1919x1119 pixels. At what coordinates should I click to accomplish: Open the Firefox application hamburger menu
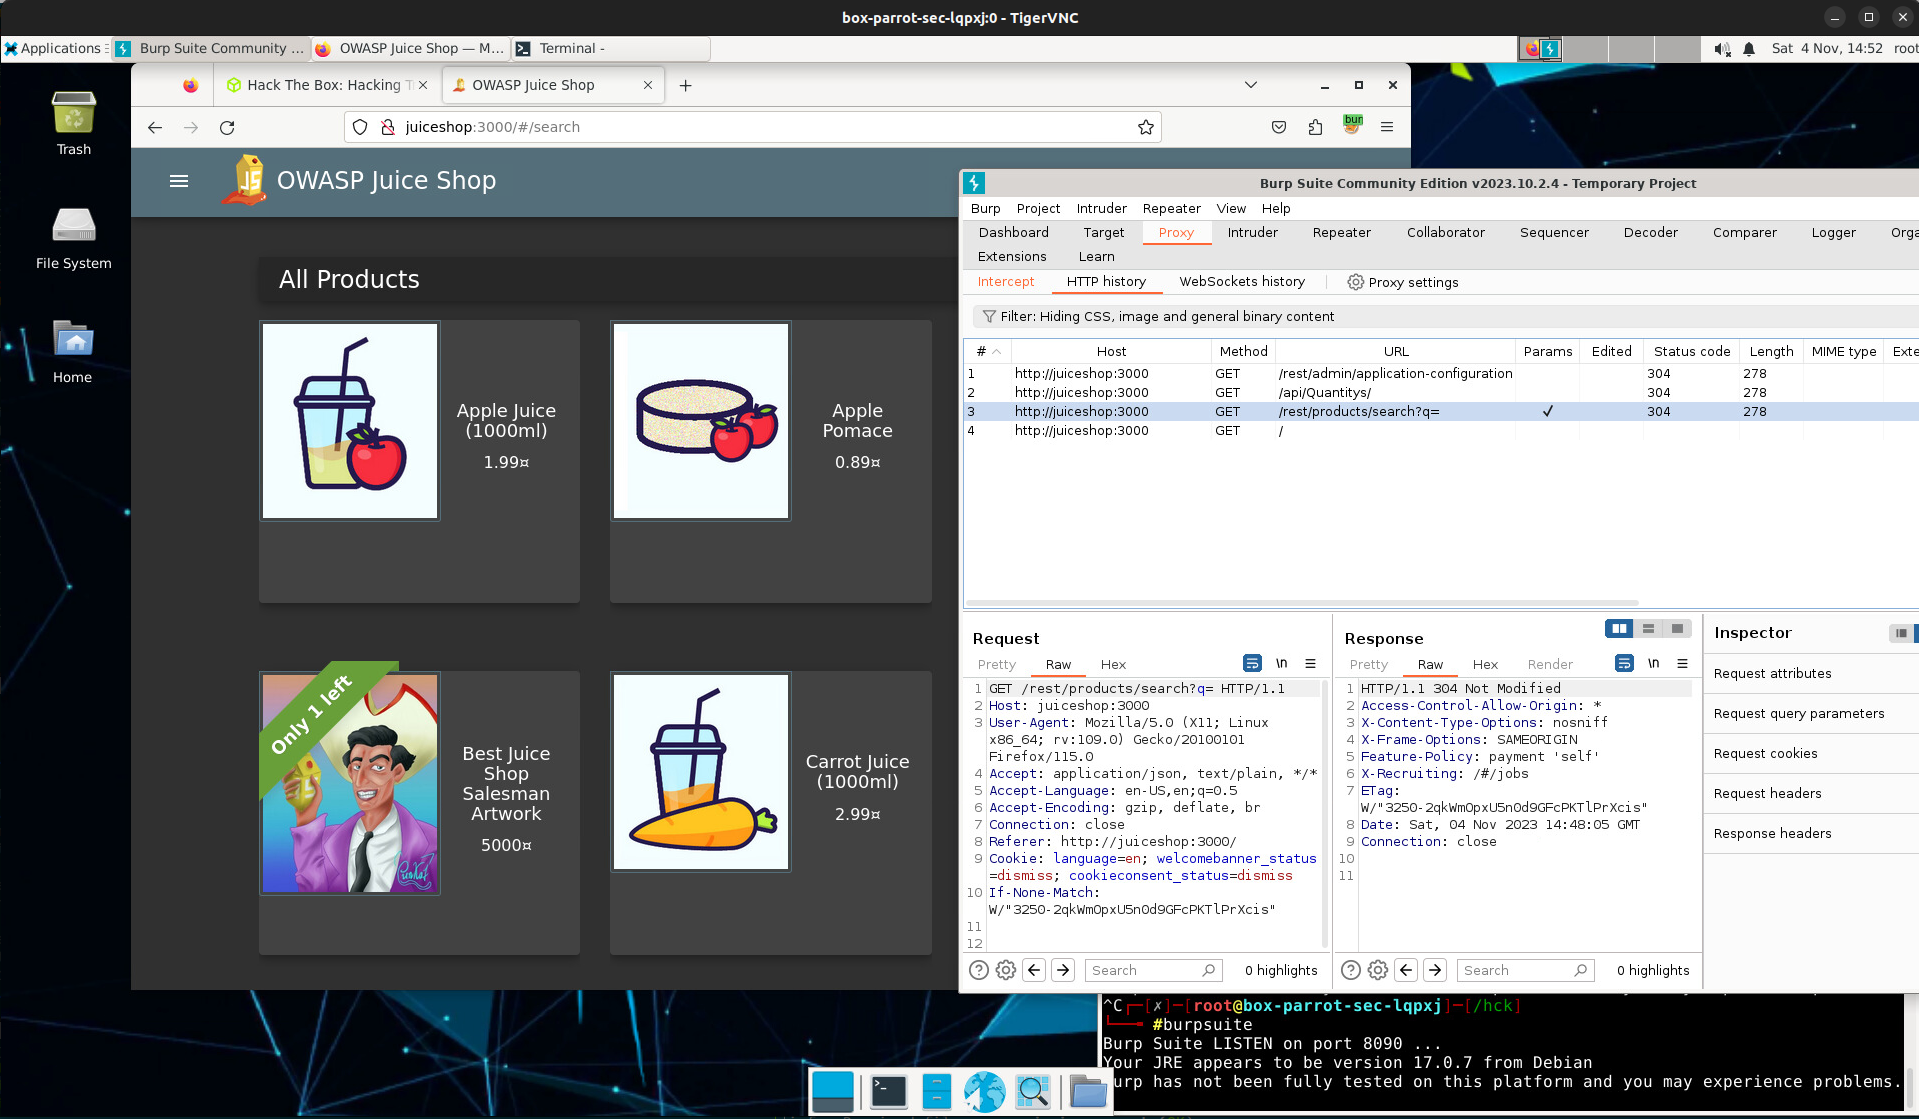1387,127
